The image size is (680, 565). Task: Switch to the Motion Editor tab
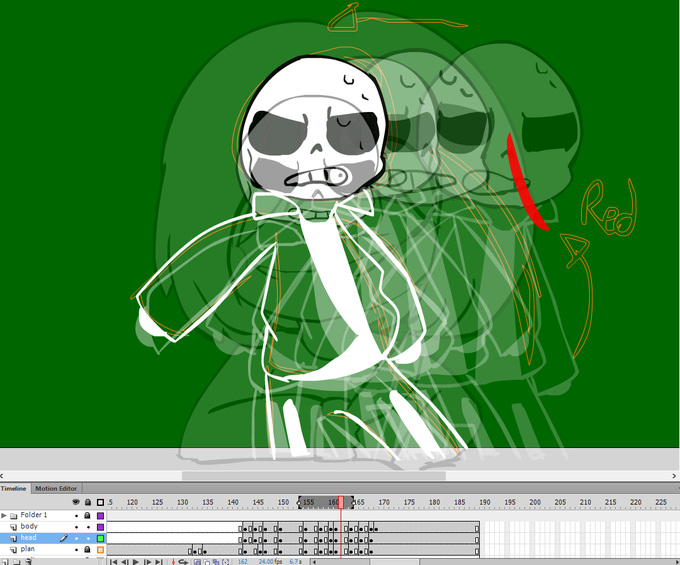(56, 488)
